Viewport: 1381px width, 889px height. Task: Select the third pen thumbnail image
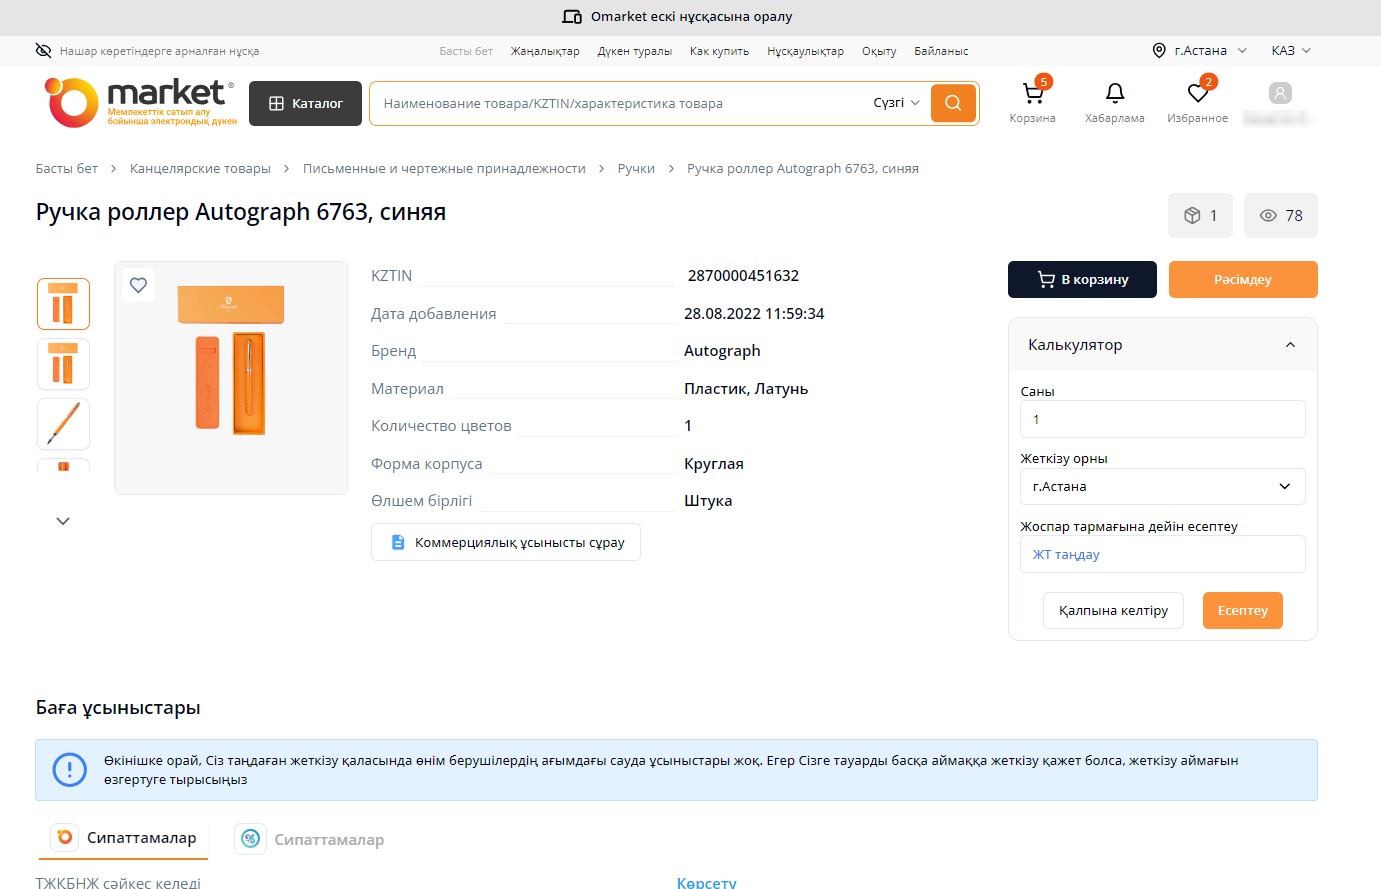pyautogui.click(x=63, y=424)
